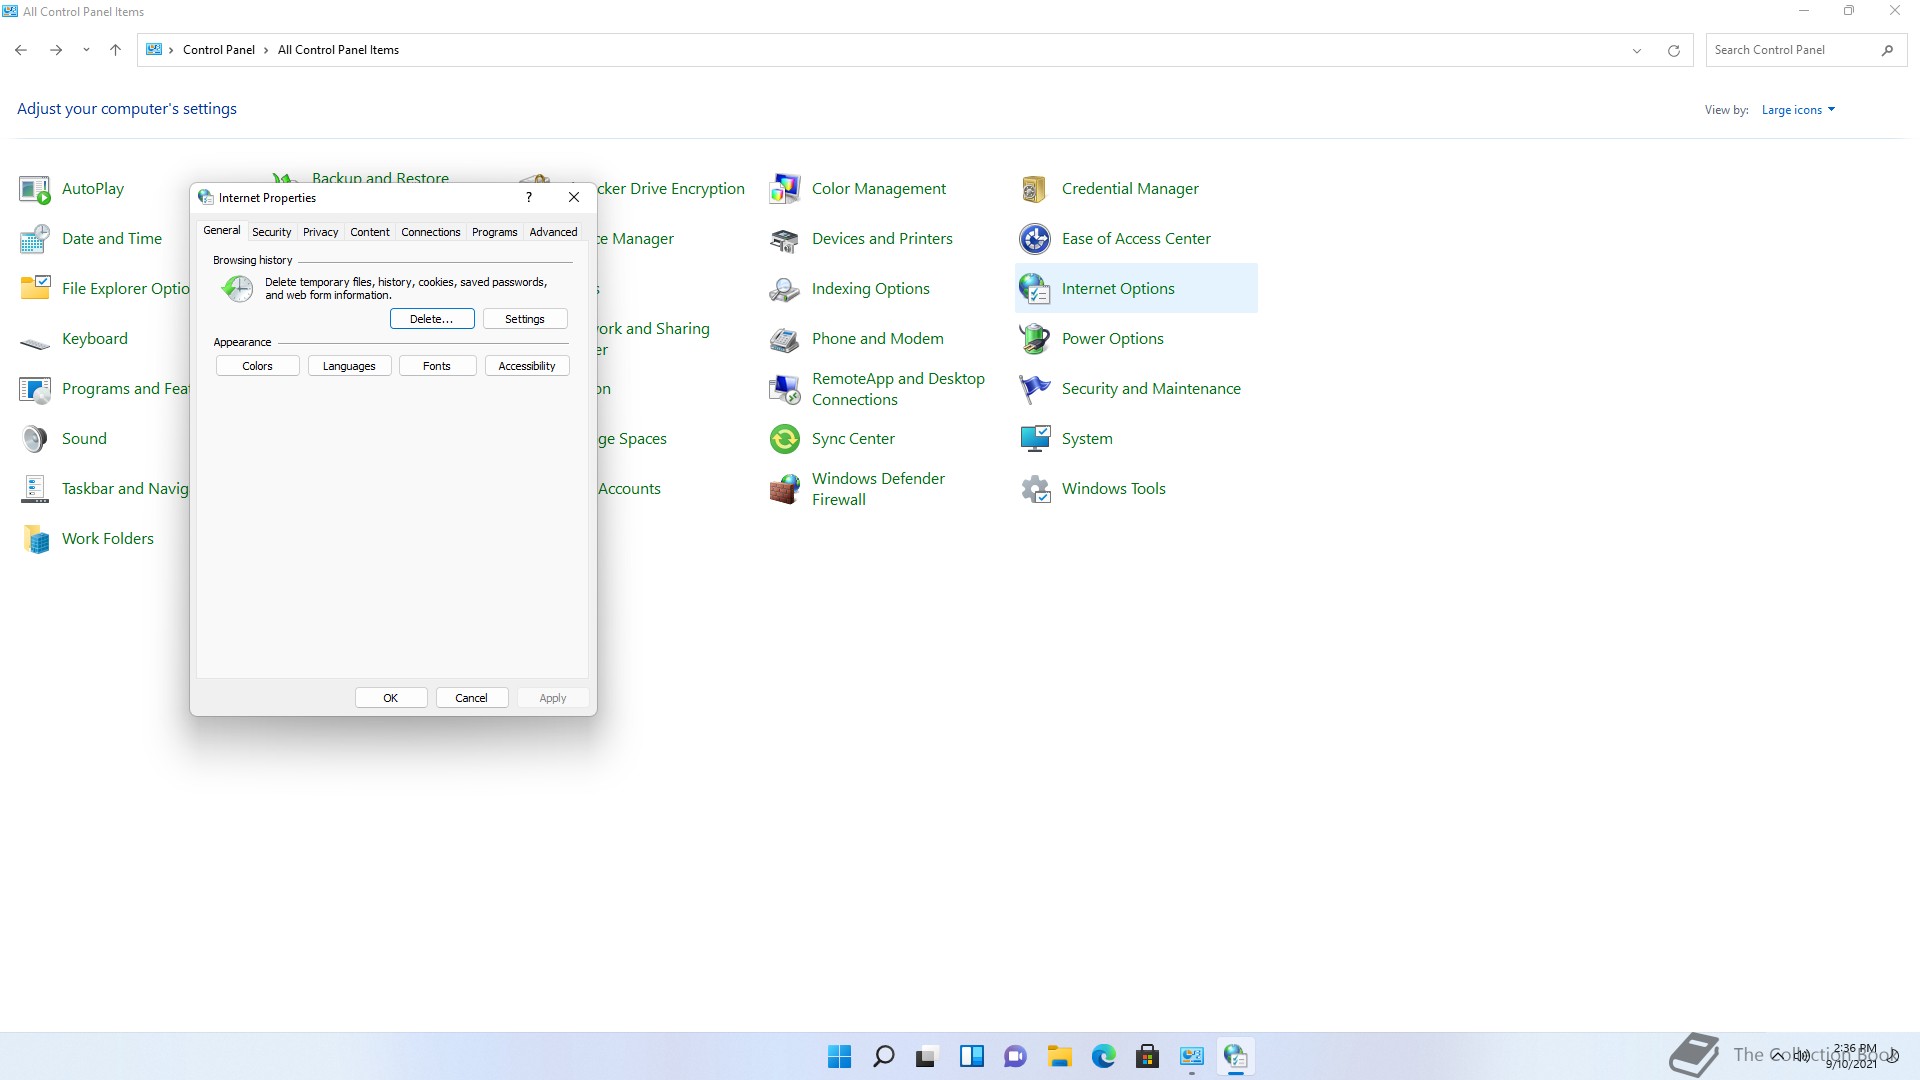Open the Windows Start button
This screenshot has height=1080, width=1920.
(x=840, y=1056)
